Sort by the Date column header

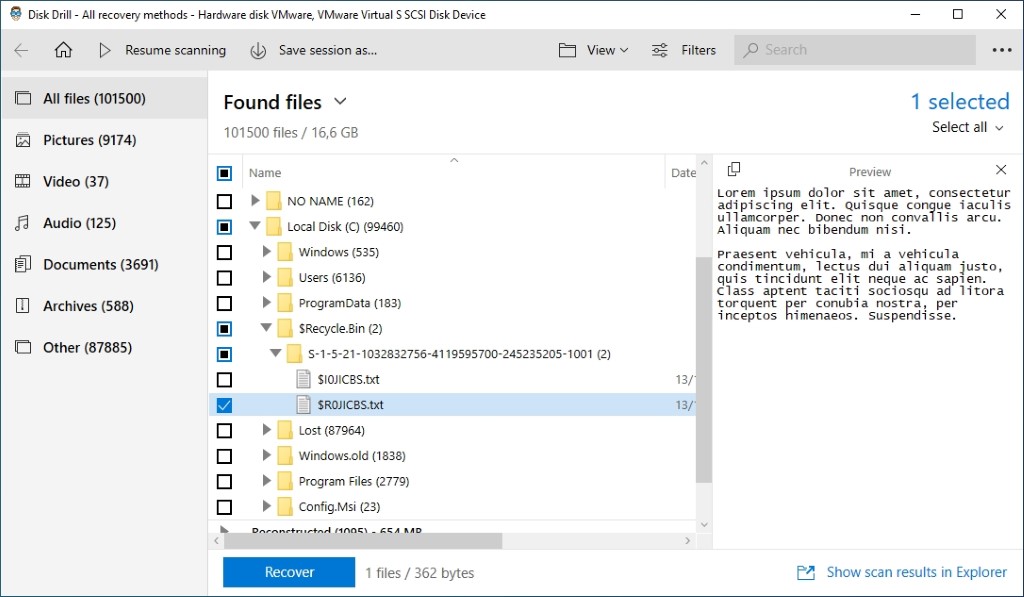pyautogui.click(x=683, y=172)
